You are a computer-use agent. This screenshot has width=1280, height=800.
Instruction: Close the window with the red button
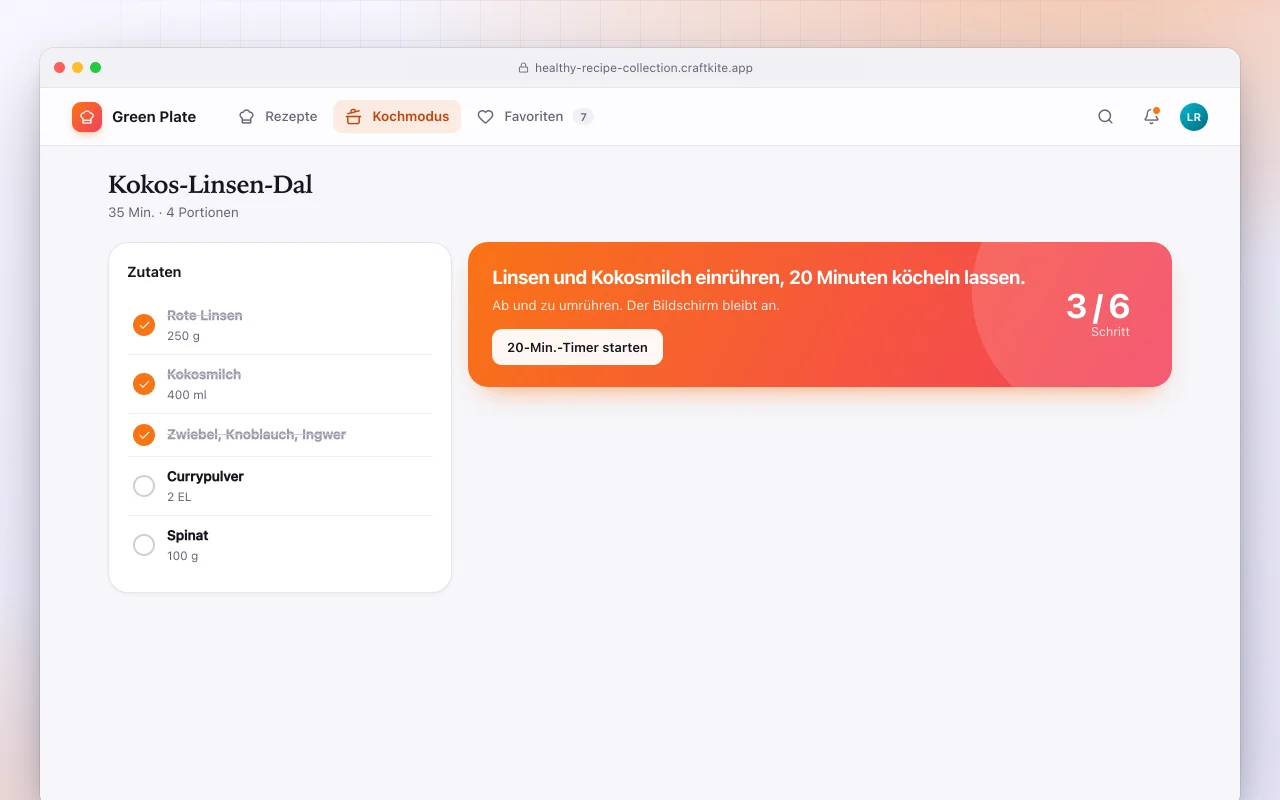click(x=60, y=68)
